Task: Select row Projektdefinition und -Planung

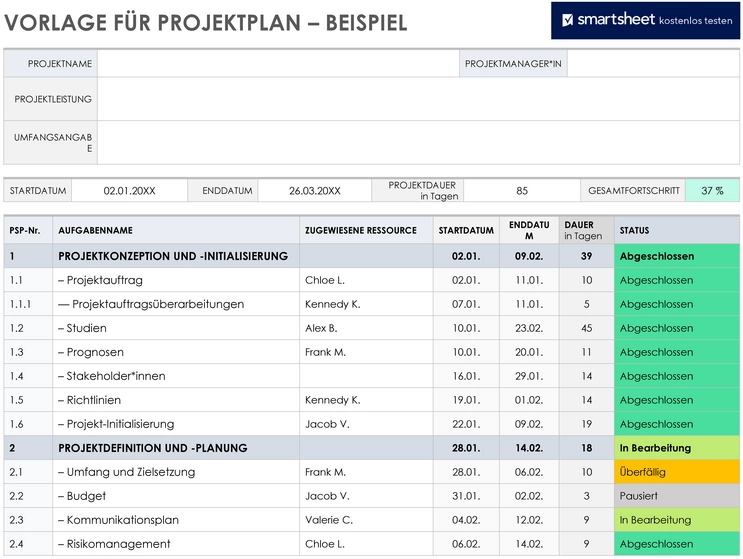Action: click(x=372, y=448)
